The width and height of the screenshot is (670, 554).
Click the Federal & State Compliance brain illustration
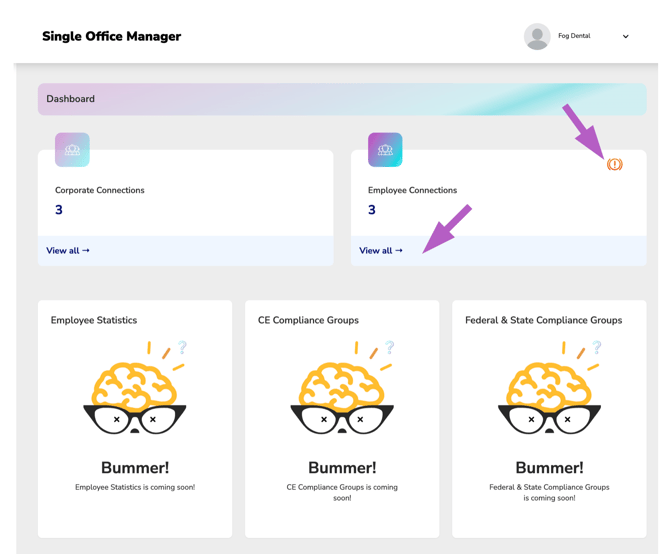pos(550,387)
